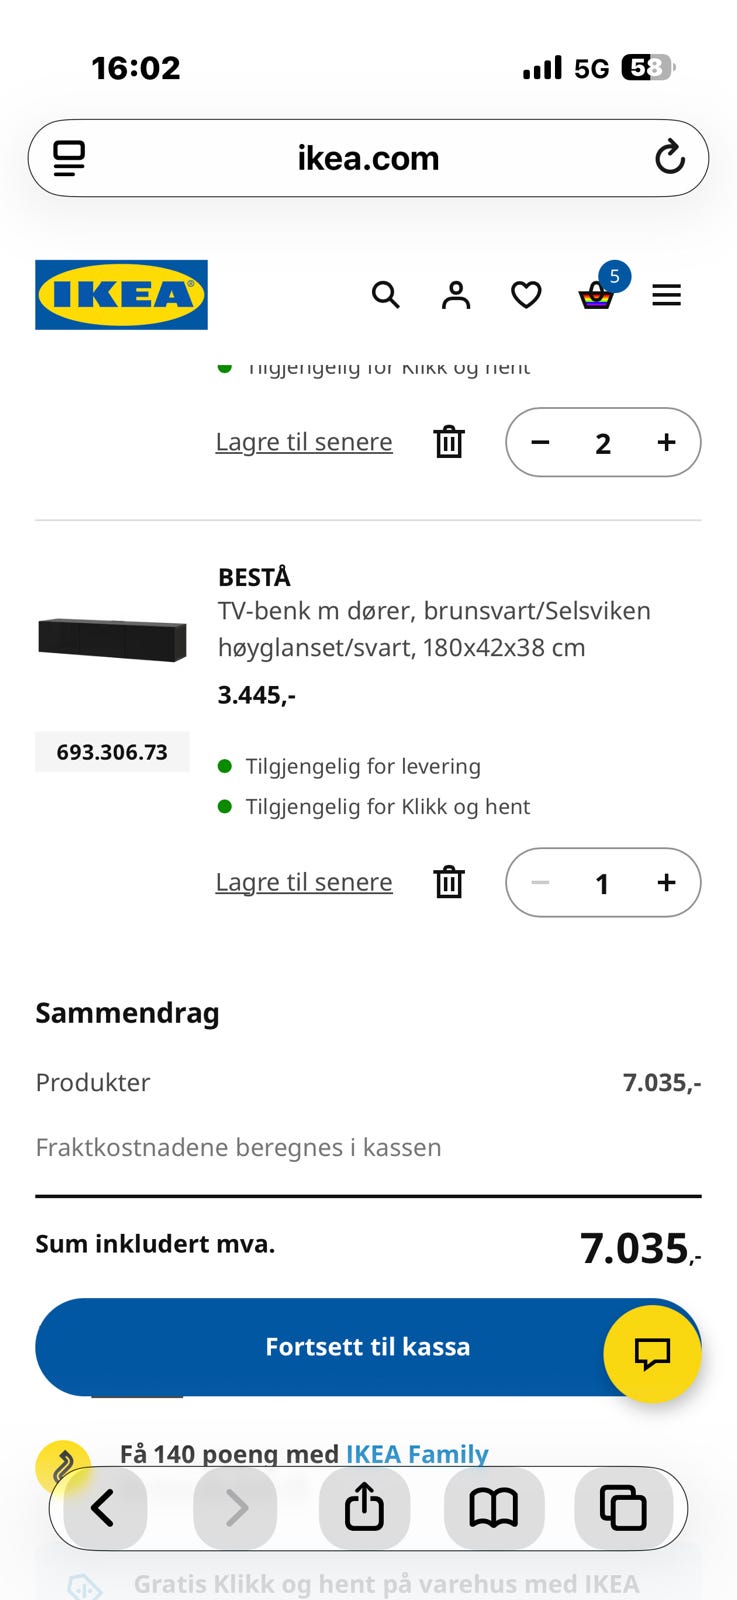Delete the BESTÅ TV-benk from cart

[449, 882]
